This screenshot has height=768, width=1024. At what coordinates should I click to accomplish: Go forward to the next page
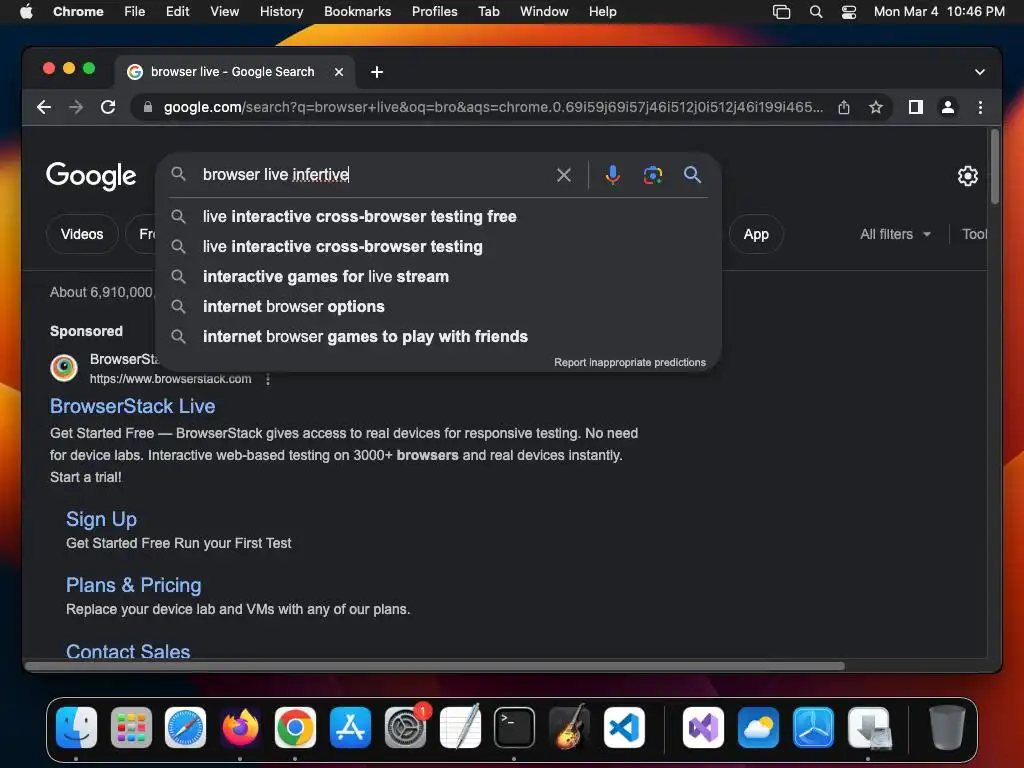click(x=76, y=107)
